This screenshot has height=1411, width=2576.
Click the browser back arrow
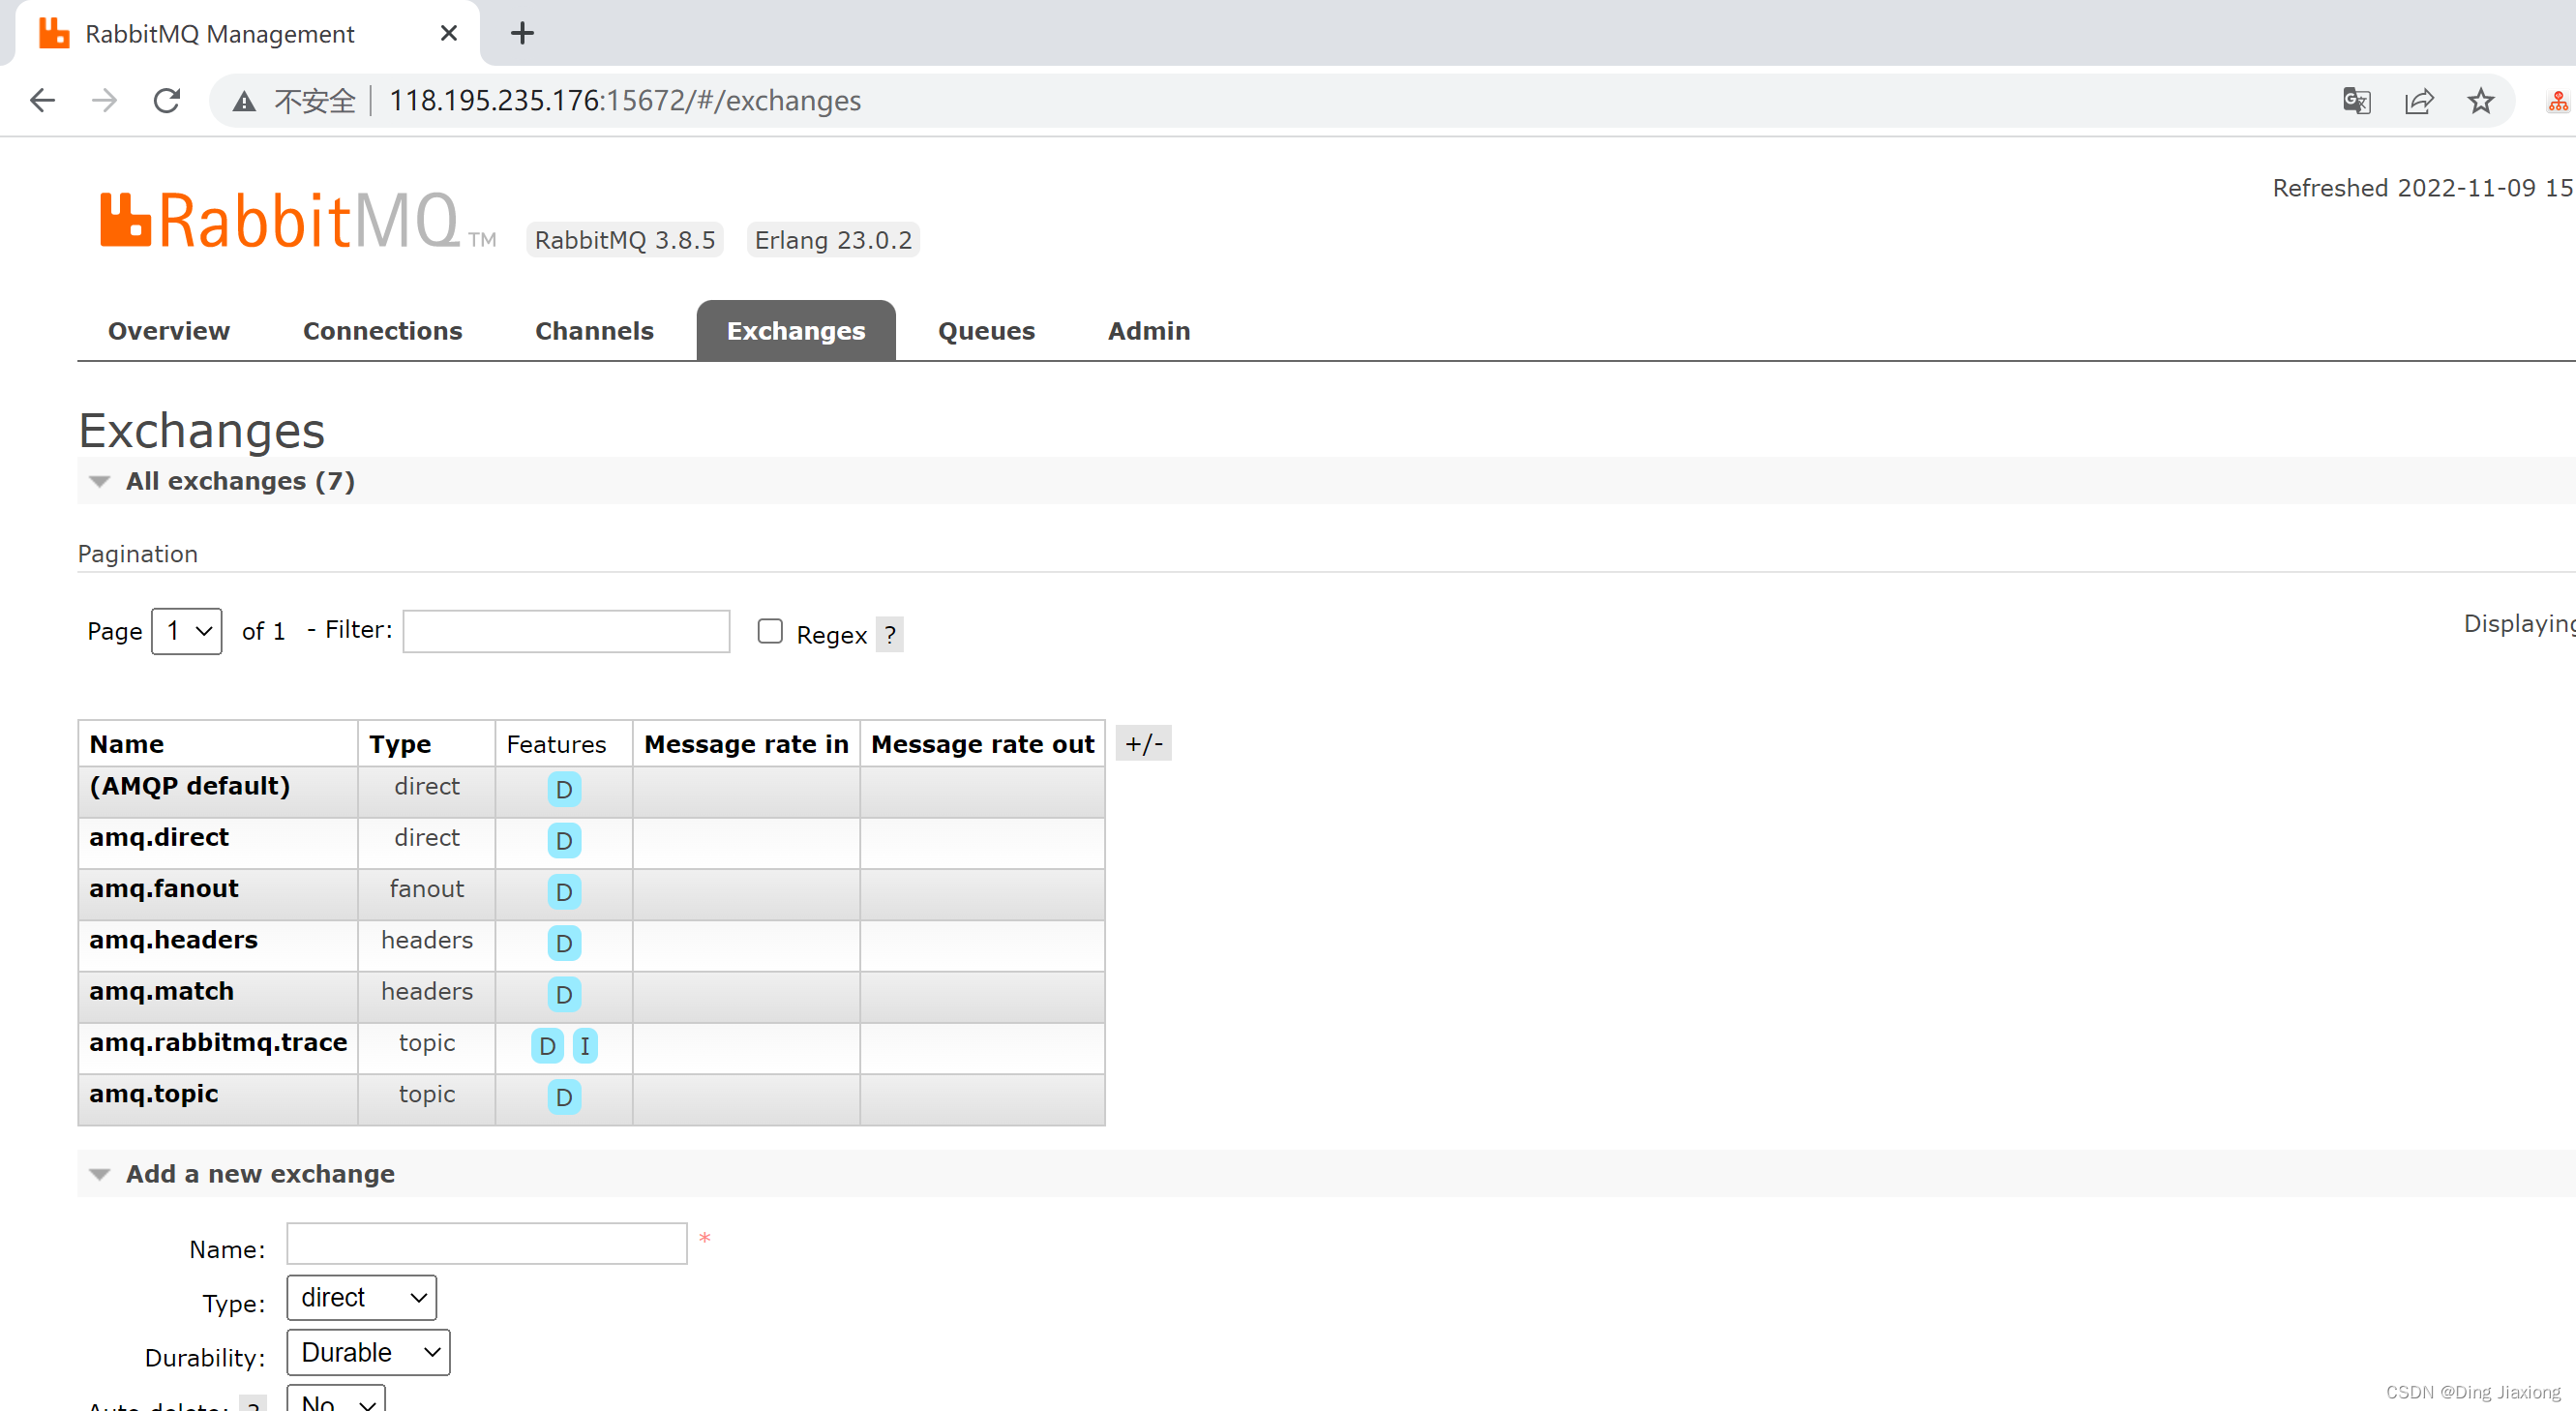point(42,100)
